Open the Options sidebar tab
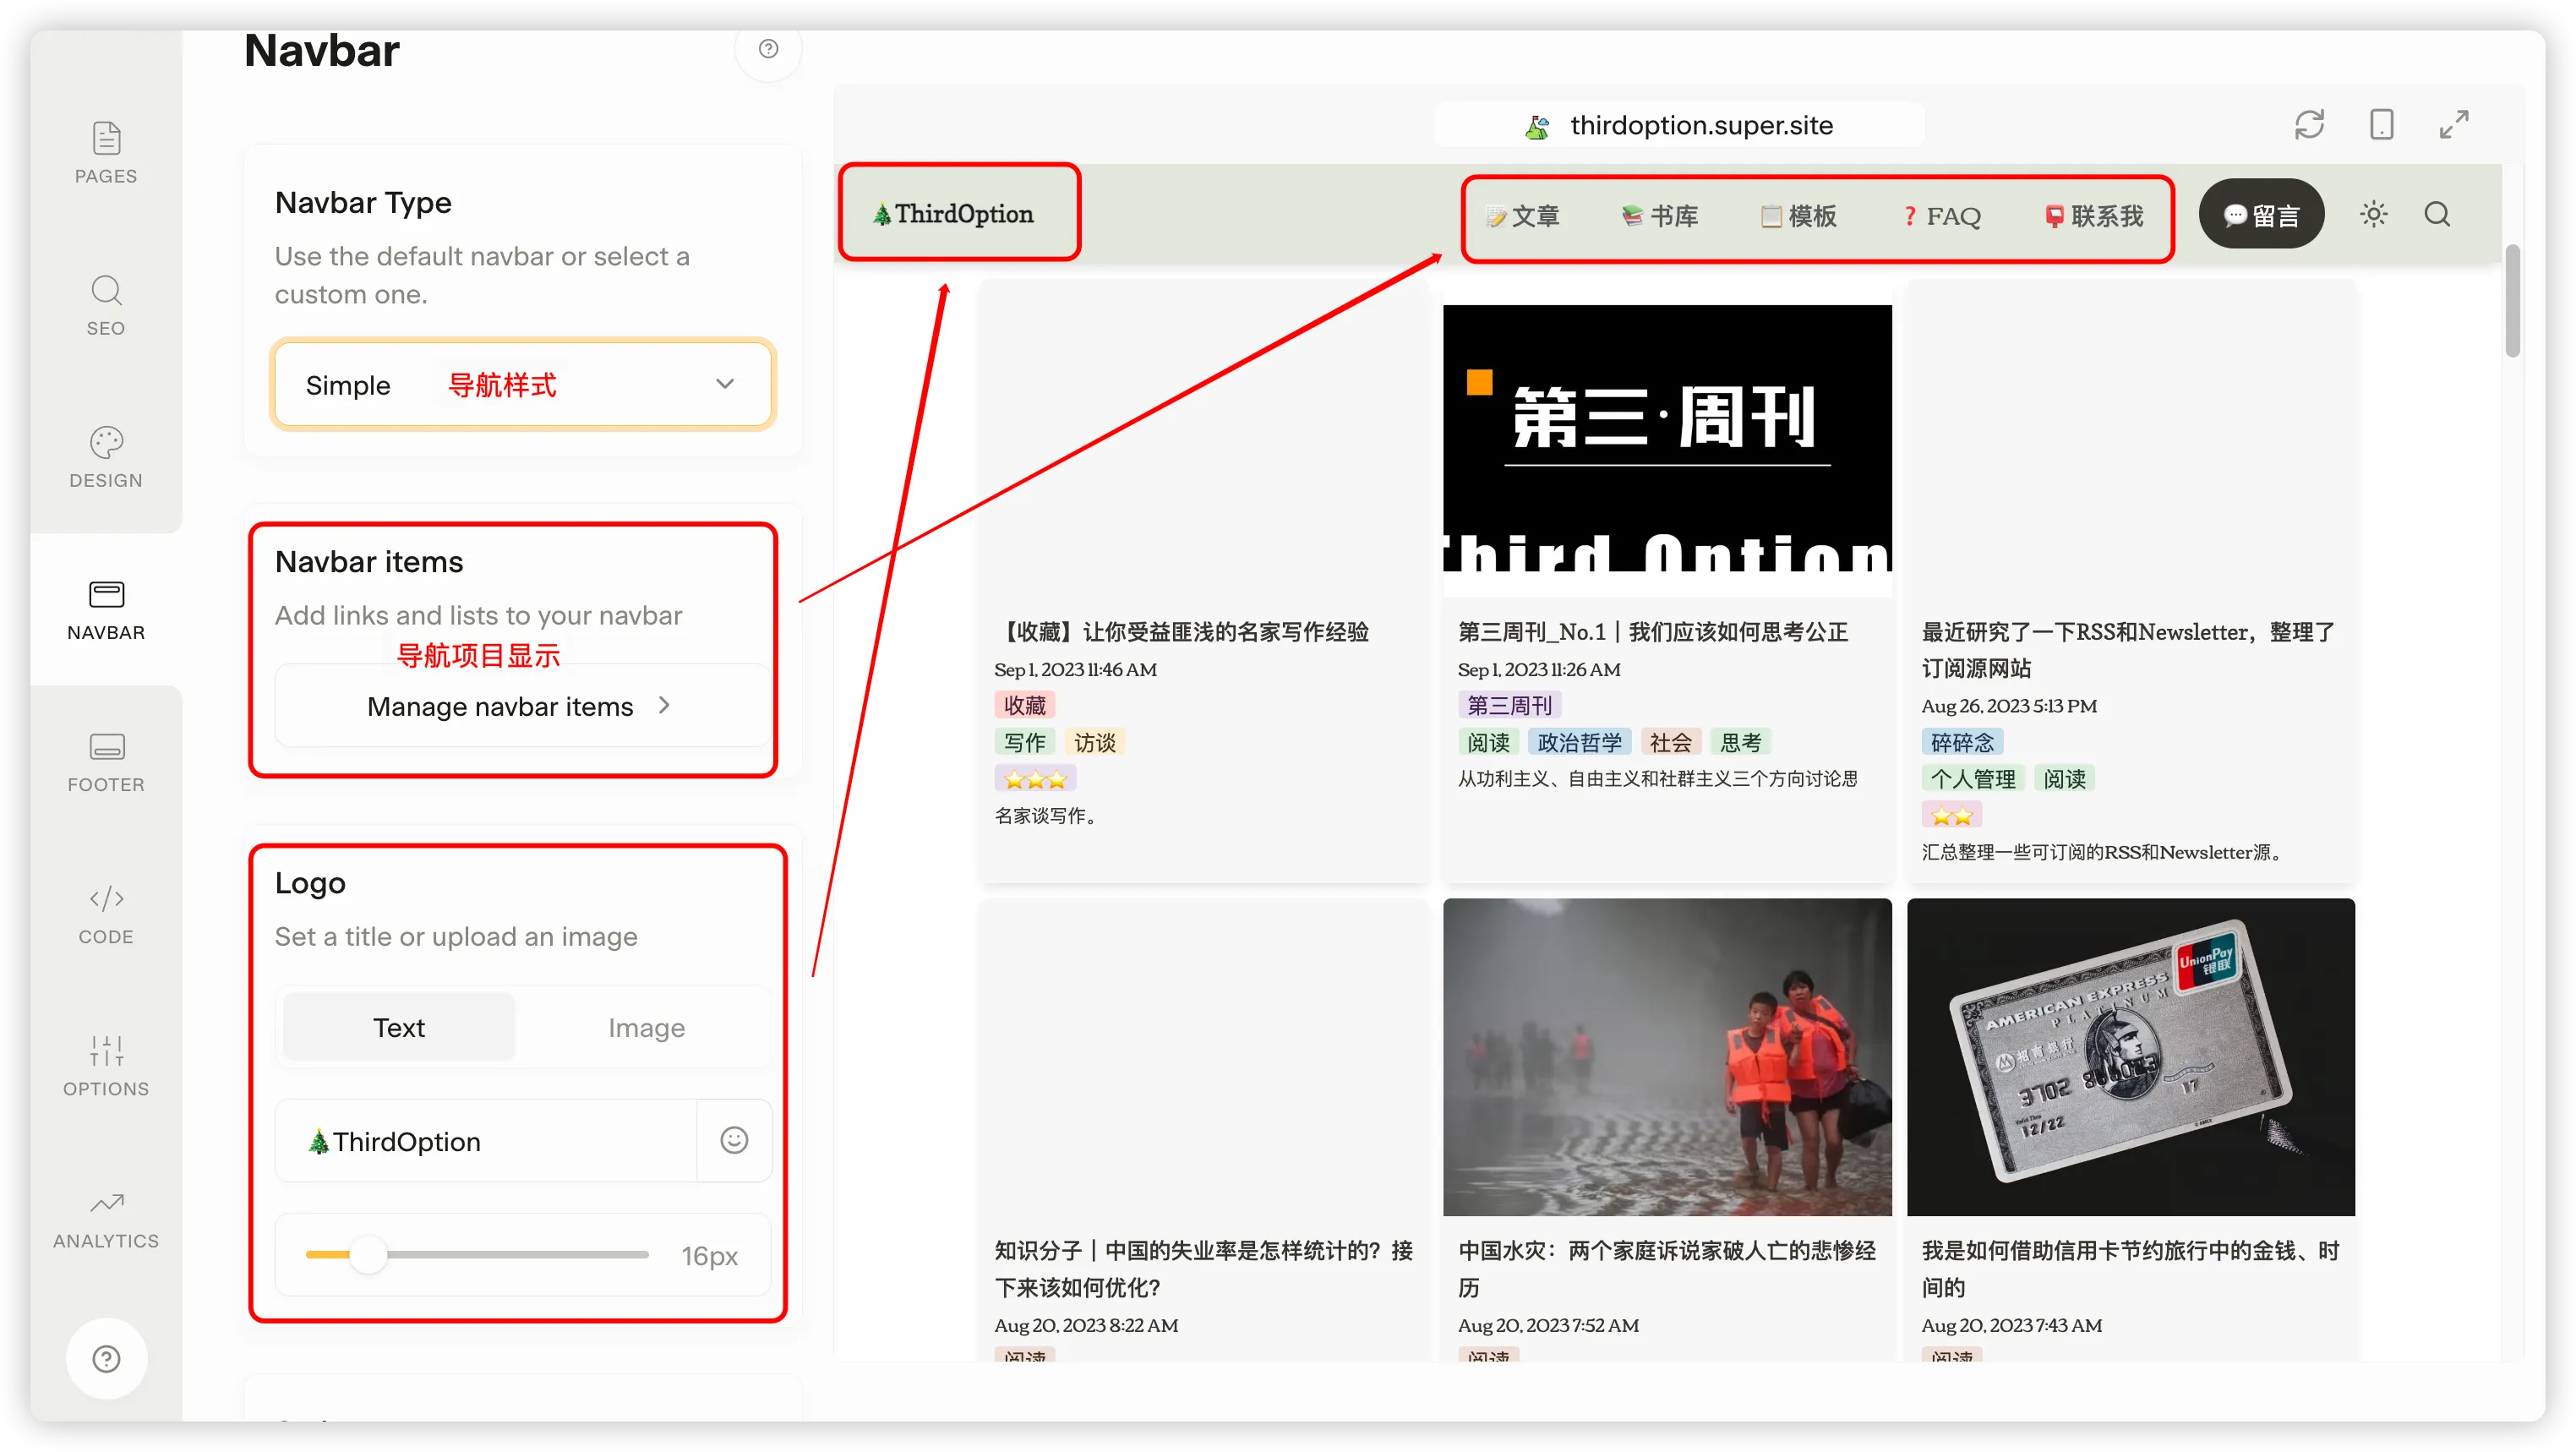Screen dimensions: 2576x1452 click(106, 1066)
